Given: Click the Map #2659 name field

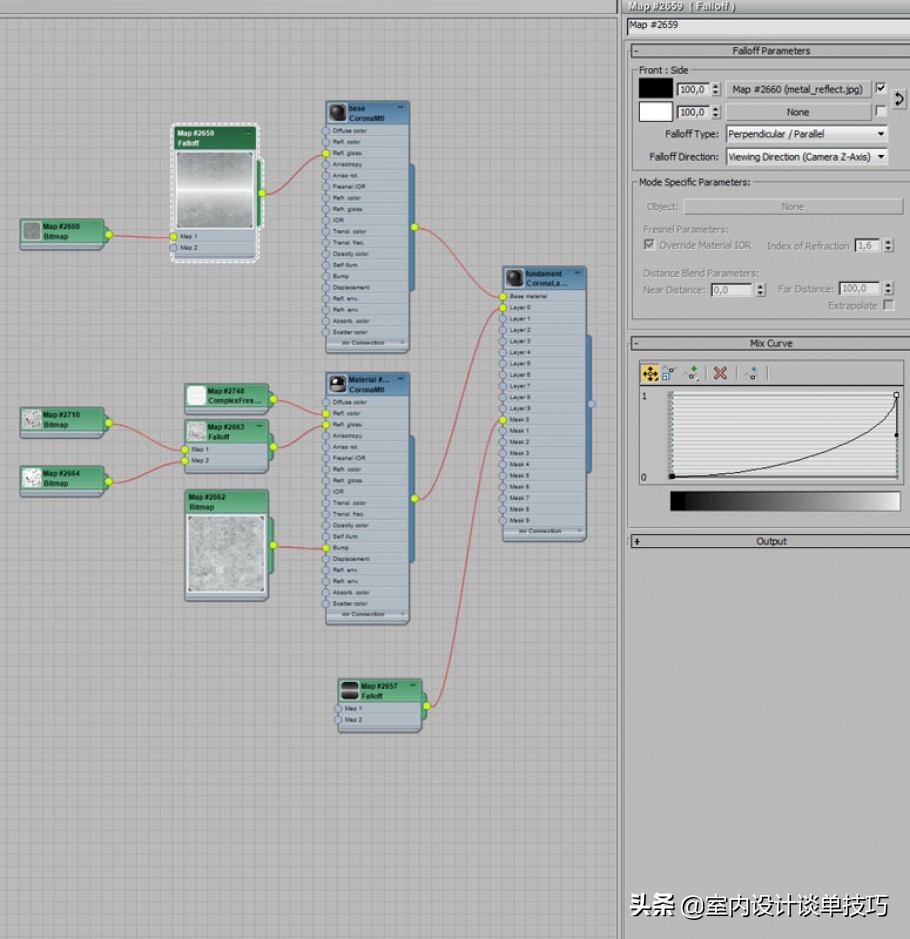Looking at the screenshot, I should point(766,25).
